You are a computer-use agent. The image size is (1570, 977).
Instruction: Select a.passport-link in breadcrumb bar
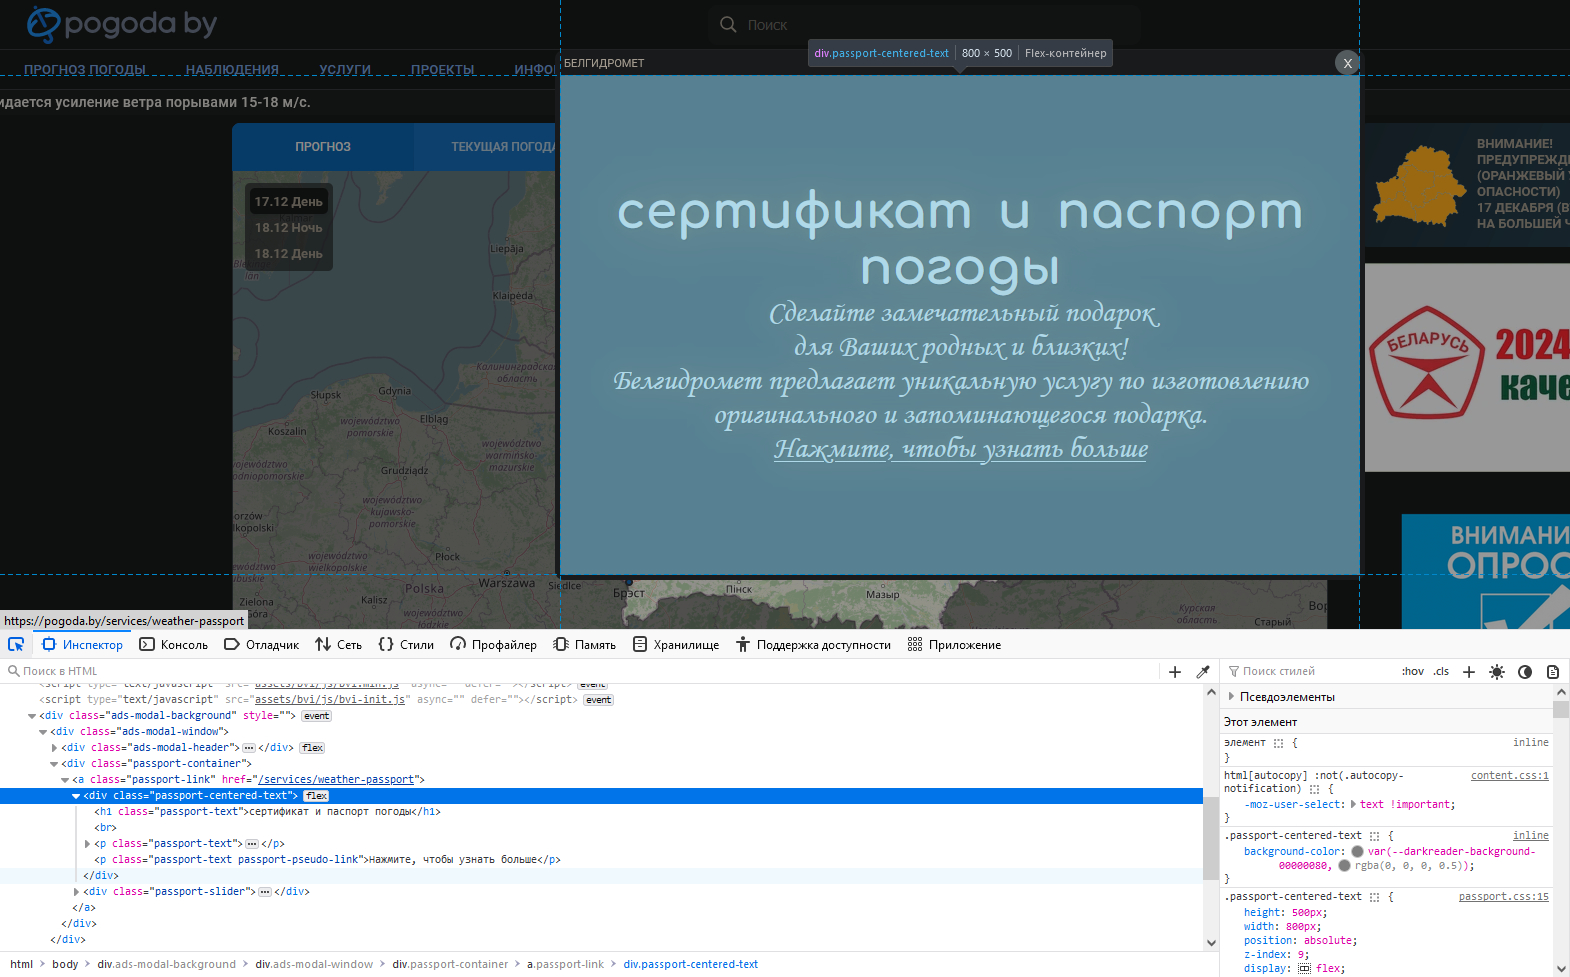tap(565, 965)
